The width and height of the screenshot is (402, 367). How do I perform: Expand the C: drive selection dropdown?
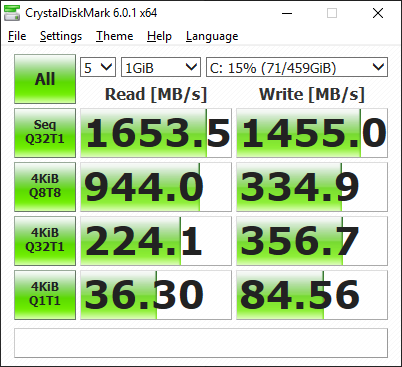coord(297,68)
